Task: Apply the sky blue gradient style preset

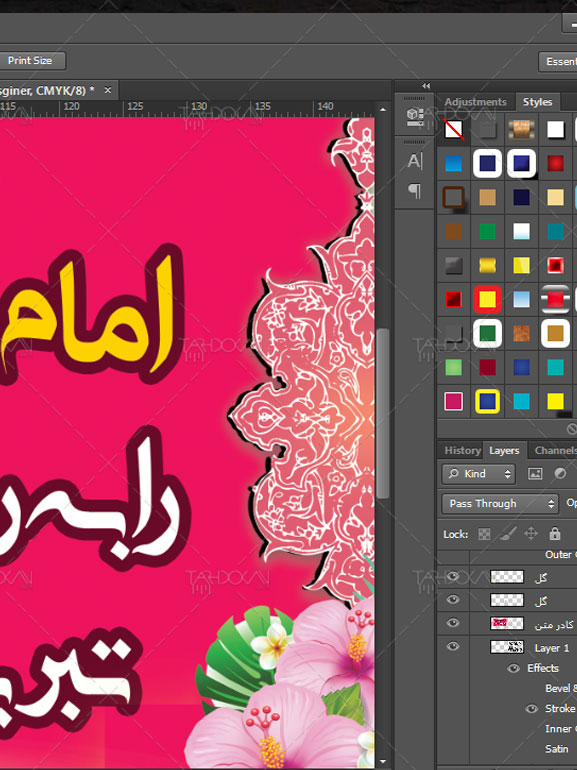Action: [521, 299]
